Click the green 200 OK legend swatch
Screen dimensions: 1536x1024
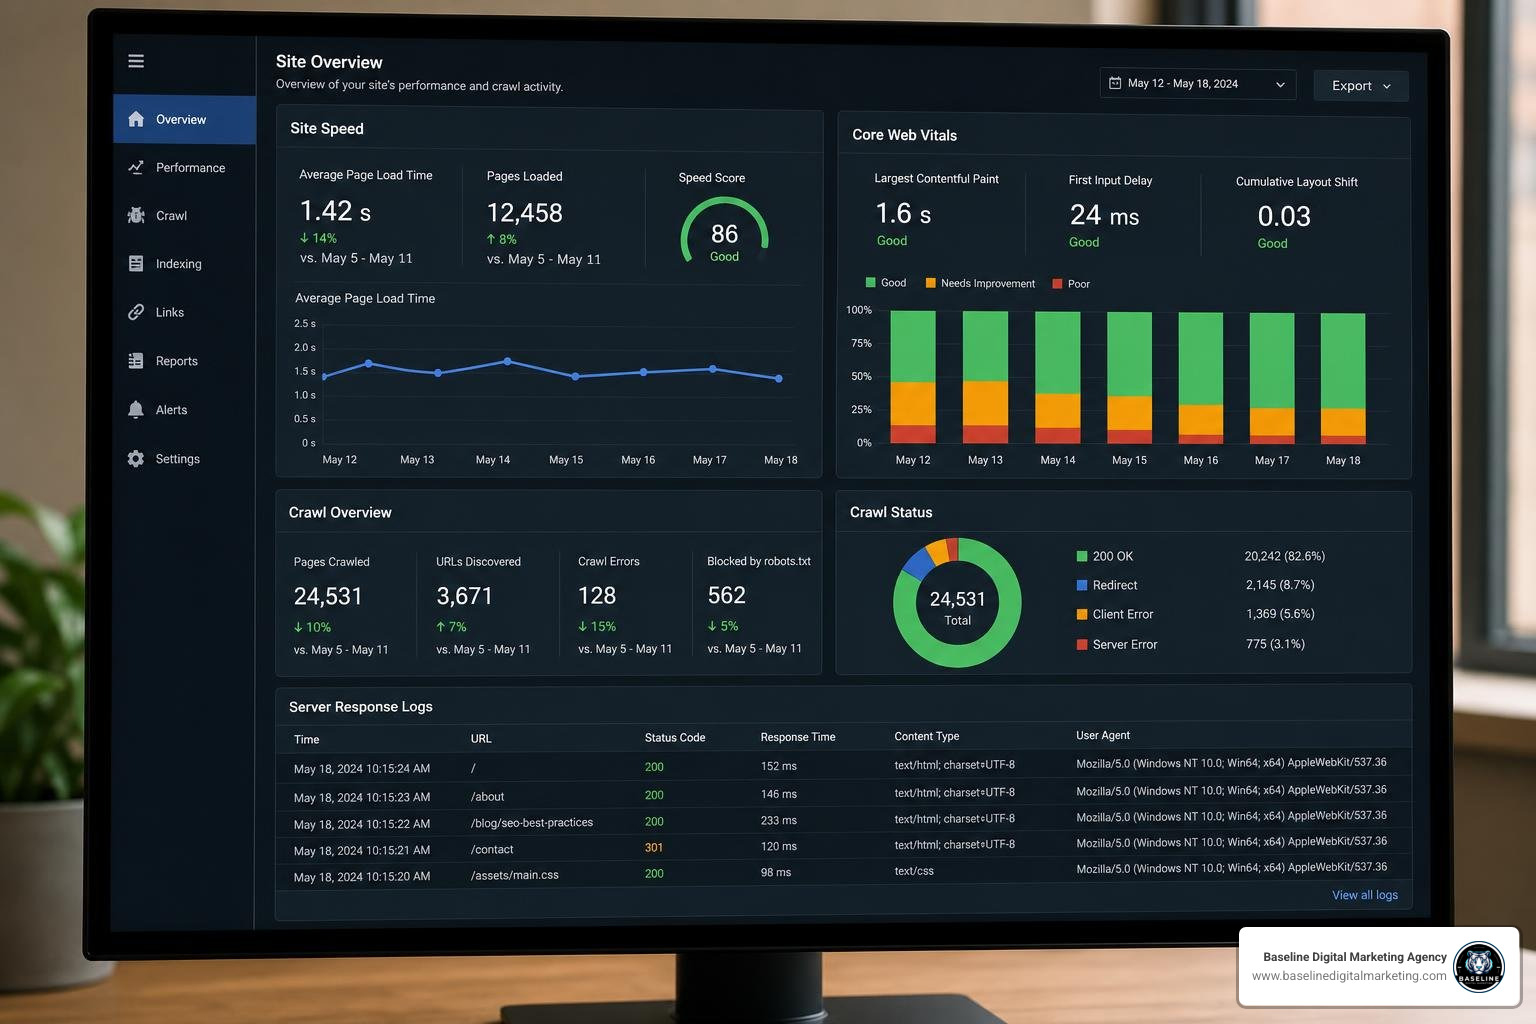(1082, 556)
